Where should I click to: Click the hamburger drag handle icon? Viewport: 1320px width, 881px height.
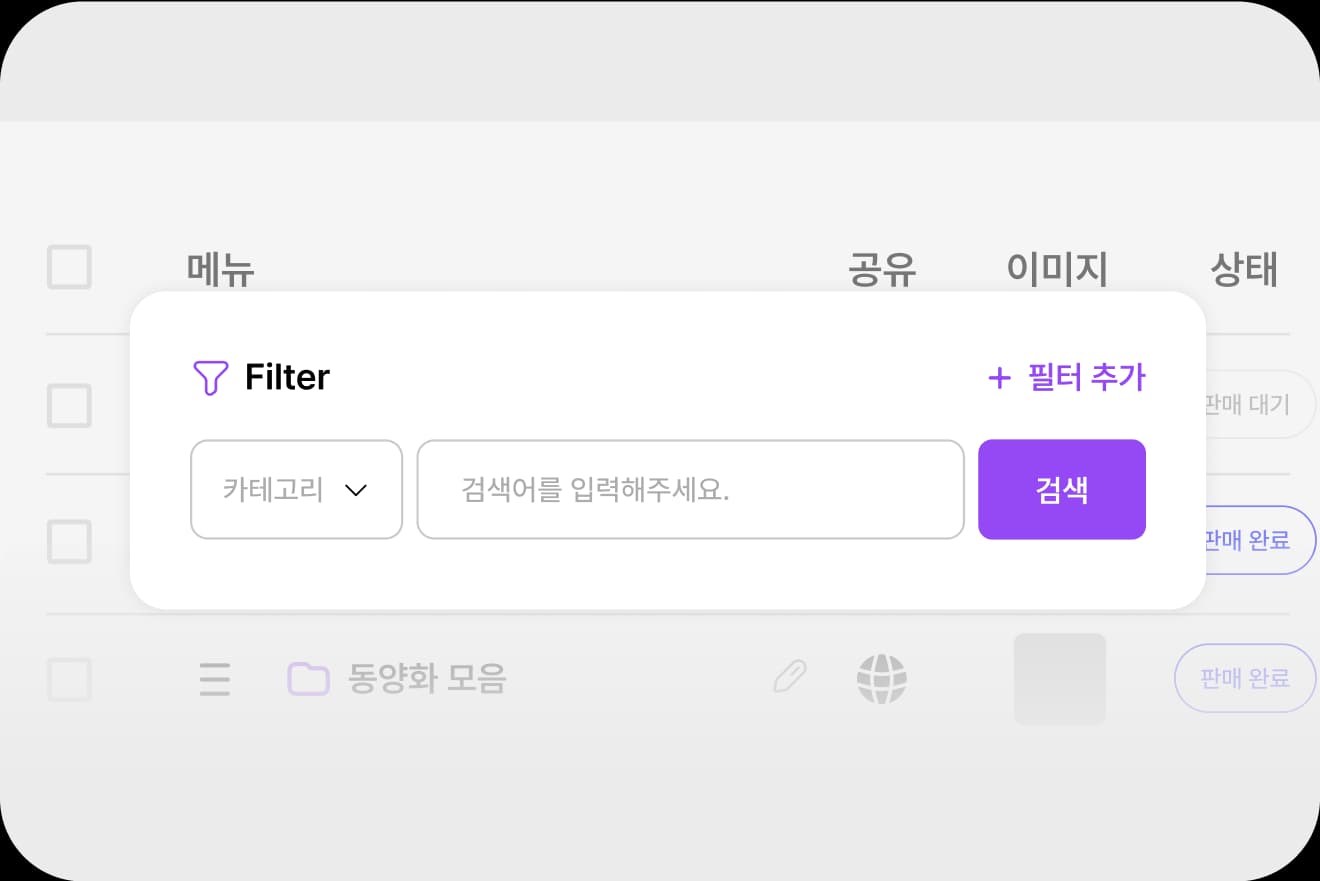click(x=215, y=679)
